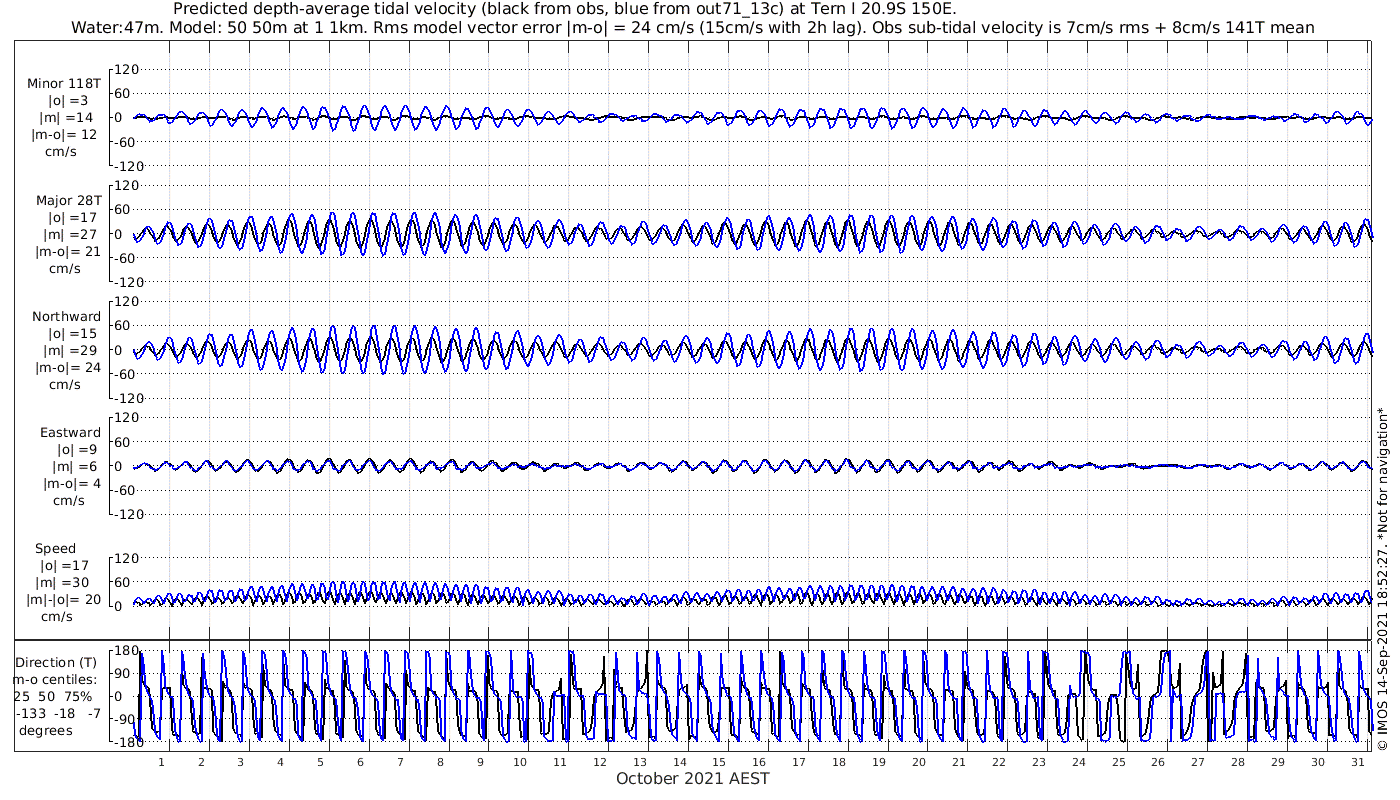1400x800 pixels.
Task: Click the 'October 2021 AEST' axis title
Action: [x=693, y=778]
